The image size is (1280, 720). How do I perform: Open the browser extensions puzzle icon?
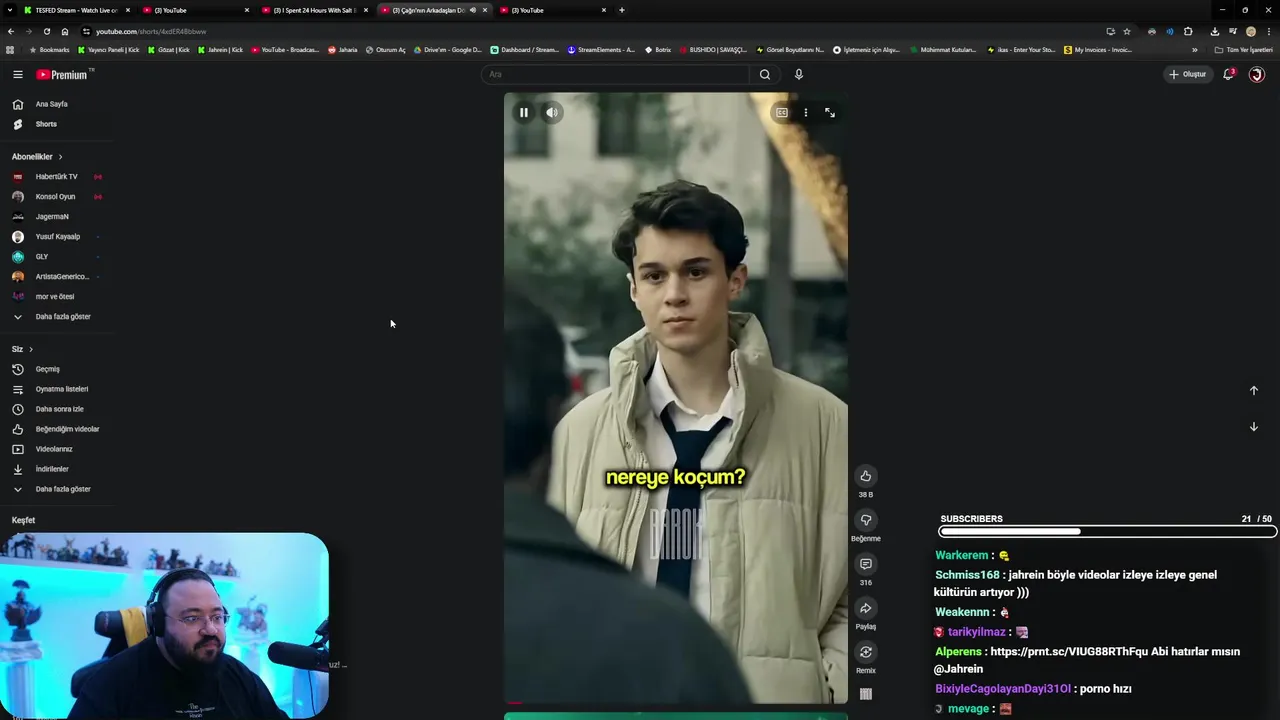tap(1188, 31)
